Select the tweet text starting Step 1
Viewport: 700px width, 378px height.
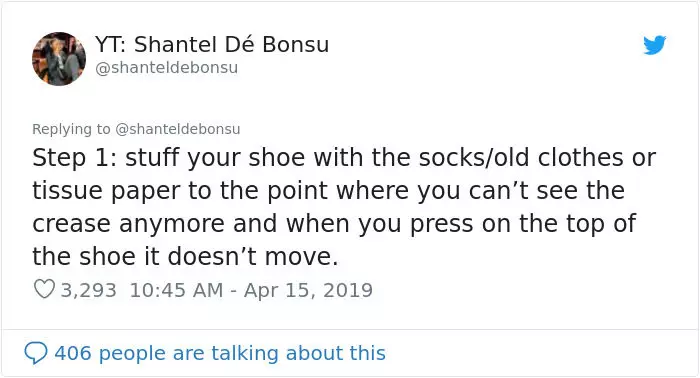(344, 207)
